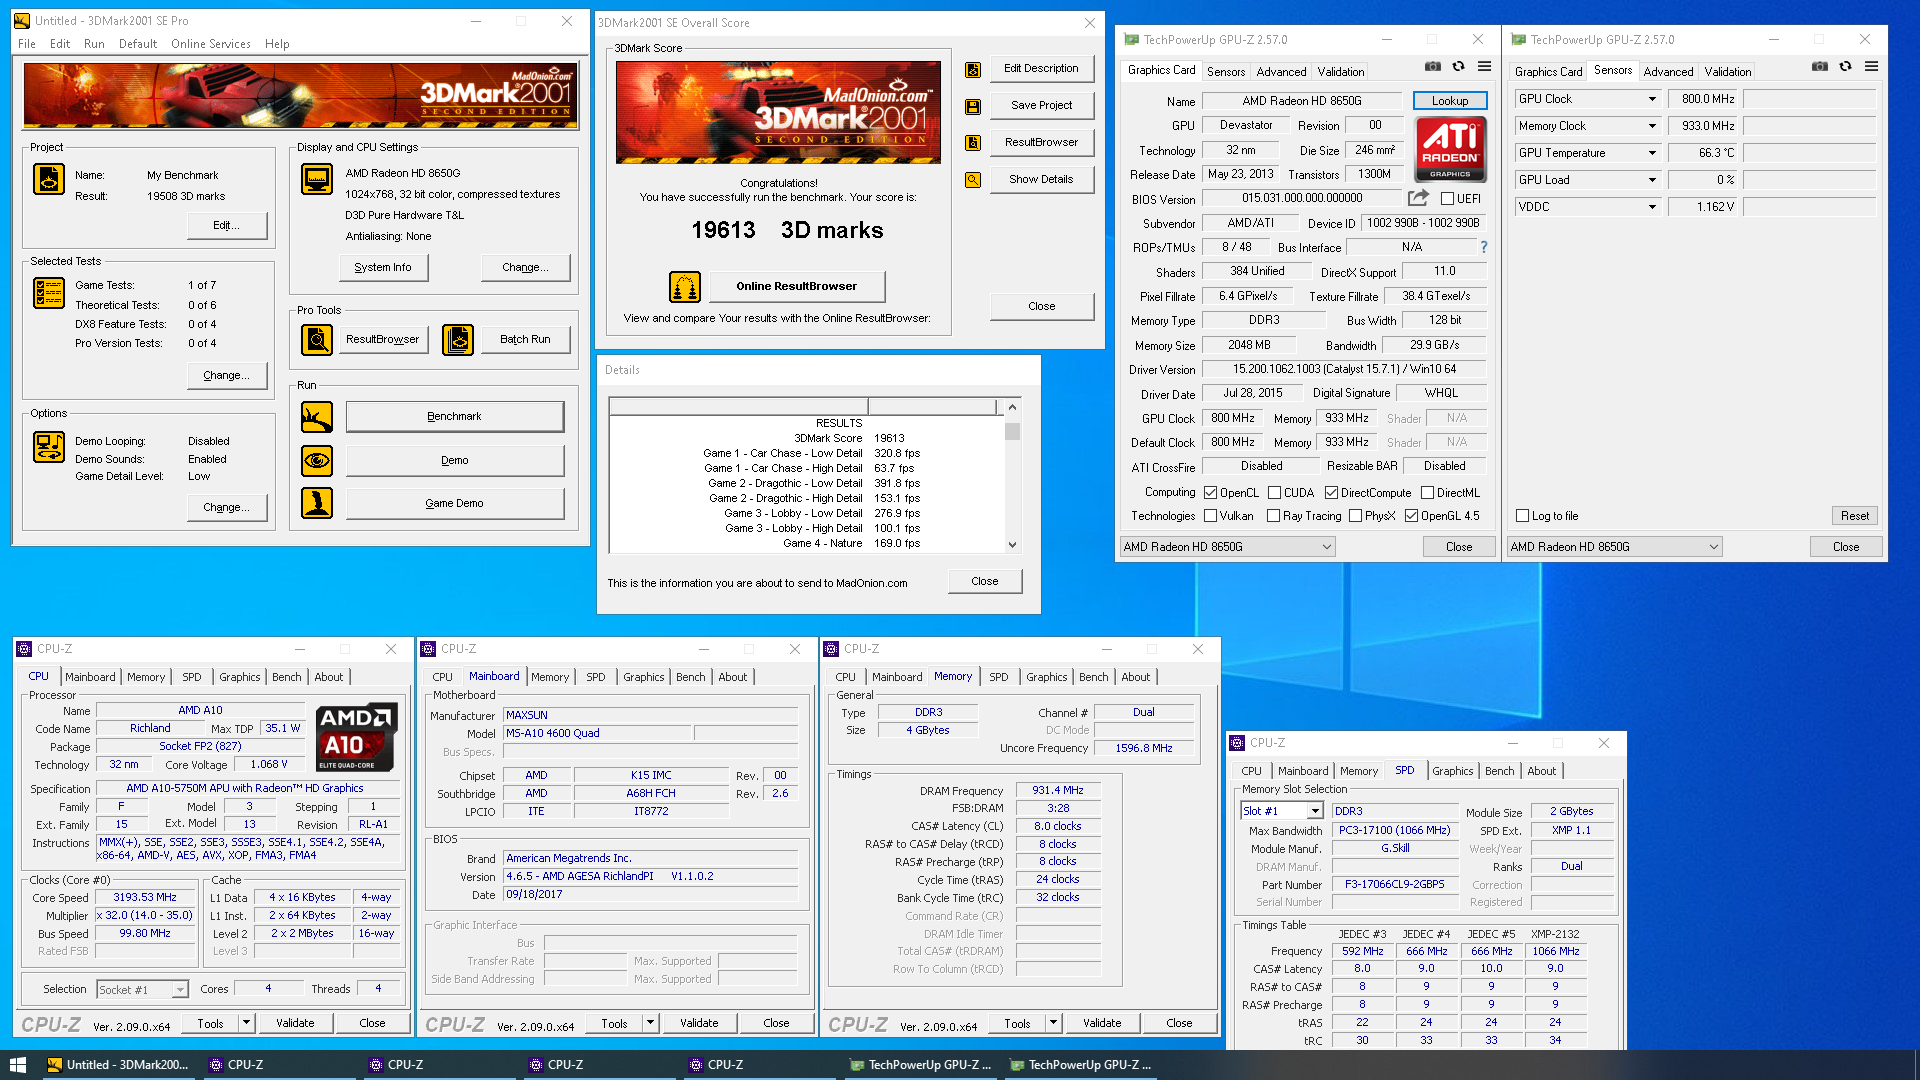Click the Bus Interface question mark

click(x=1484, y=247)
